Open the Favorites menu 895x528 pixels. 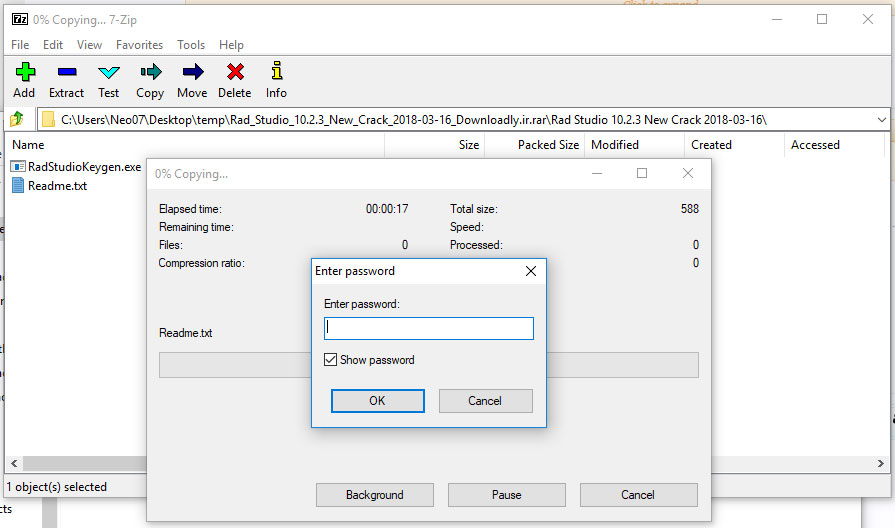point(139,45)
